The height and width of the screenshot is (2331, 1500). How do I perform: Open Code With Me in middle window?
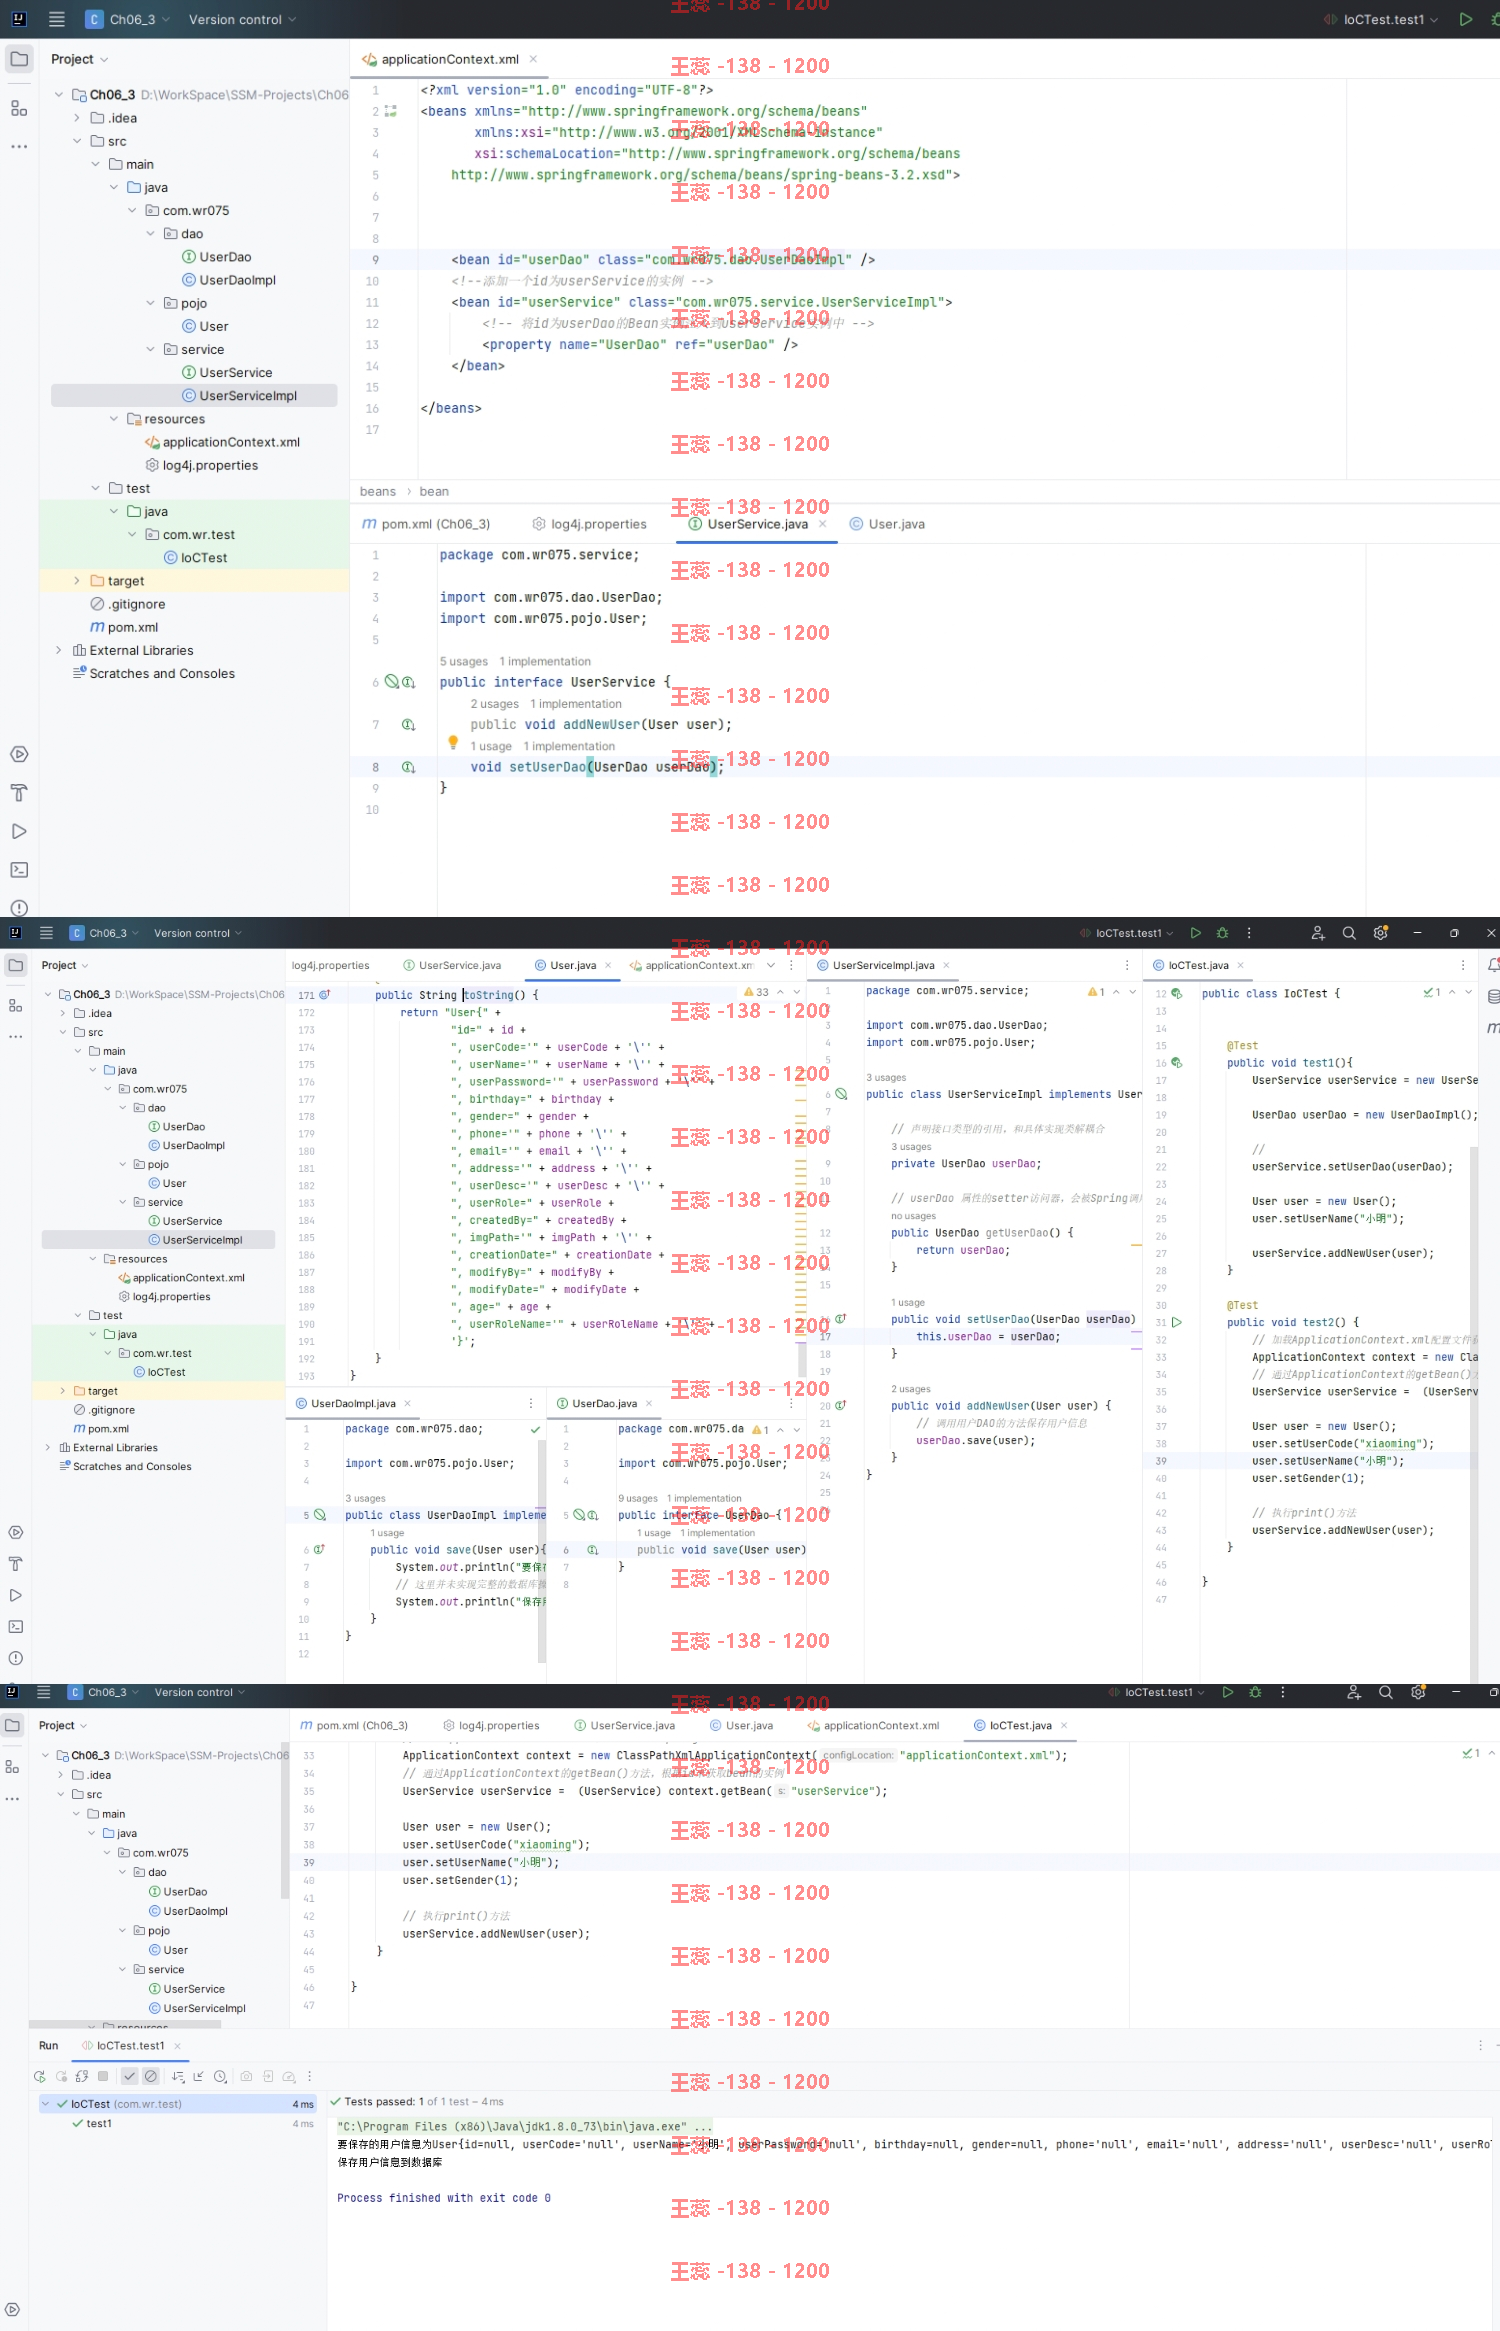pyautogui.click(x=1318, y=933)
